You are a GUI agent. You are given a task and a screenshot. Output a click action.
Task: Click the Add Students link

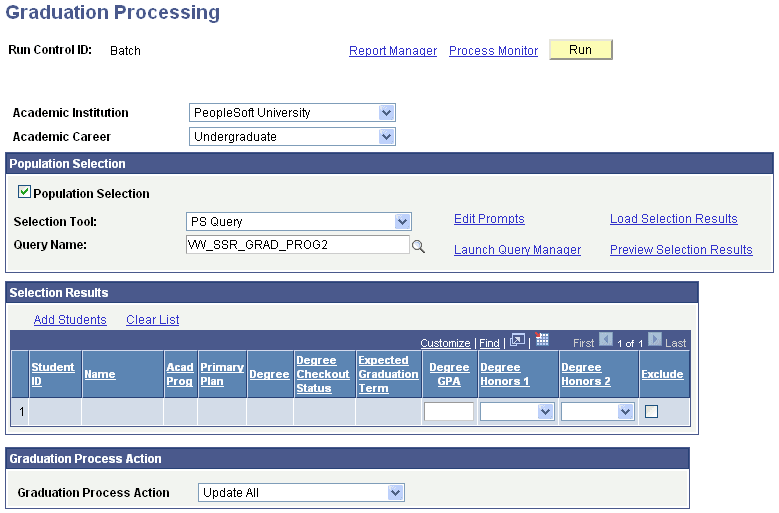[70, 320]
